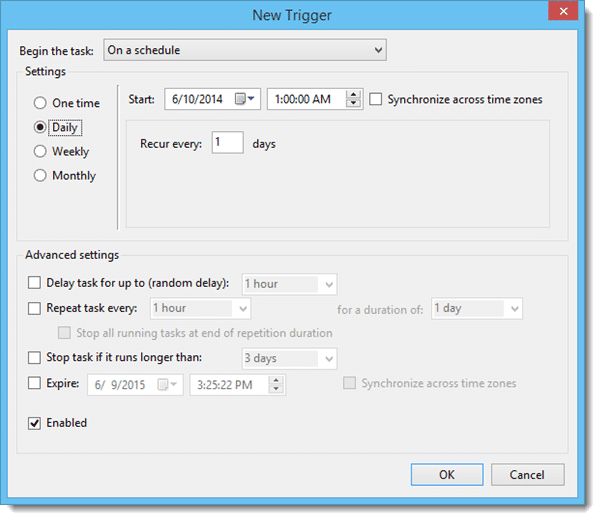Click the Recur every days input box

pyautogui.click(x=228, y=142)
